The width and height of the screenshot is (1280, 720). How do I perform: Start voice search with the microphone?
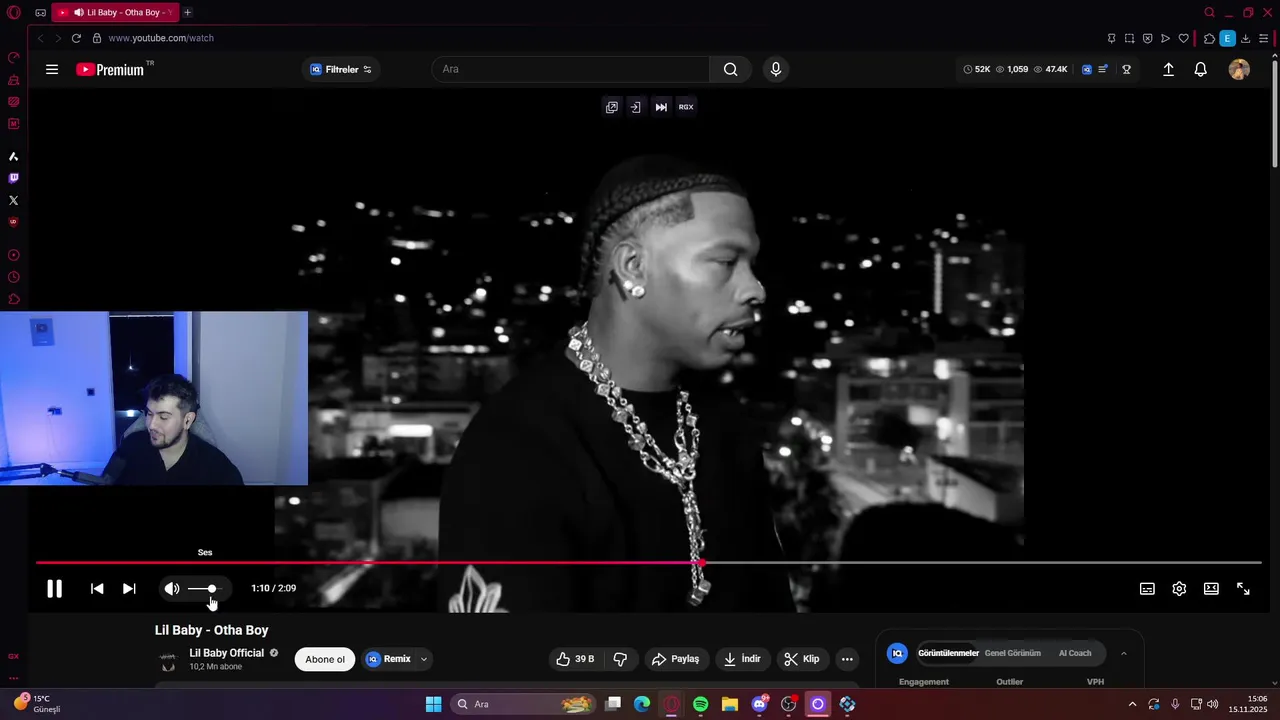point(775,69)
